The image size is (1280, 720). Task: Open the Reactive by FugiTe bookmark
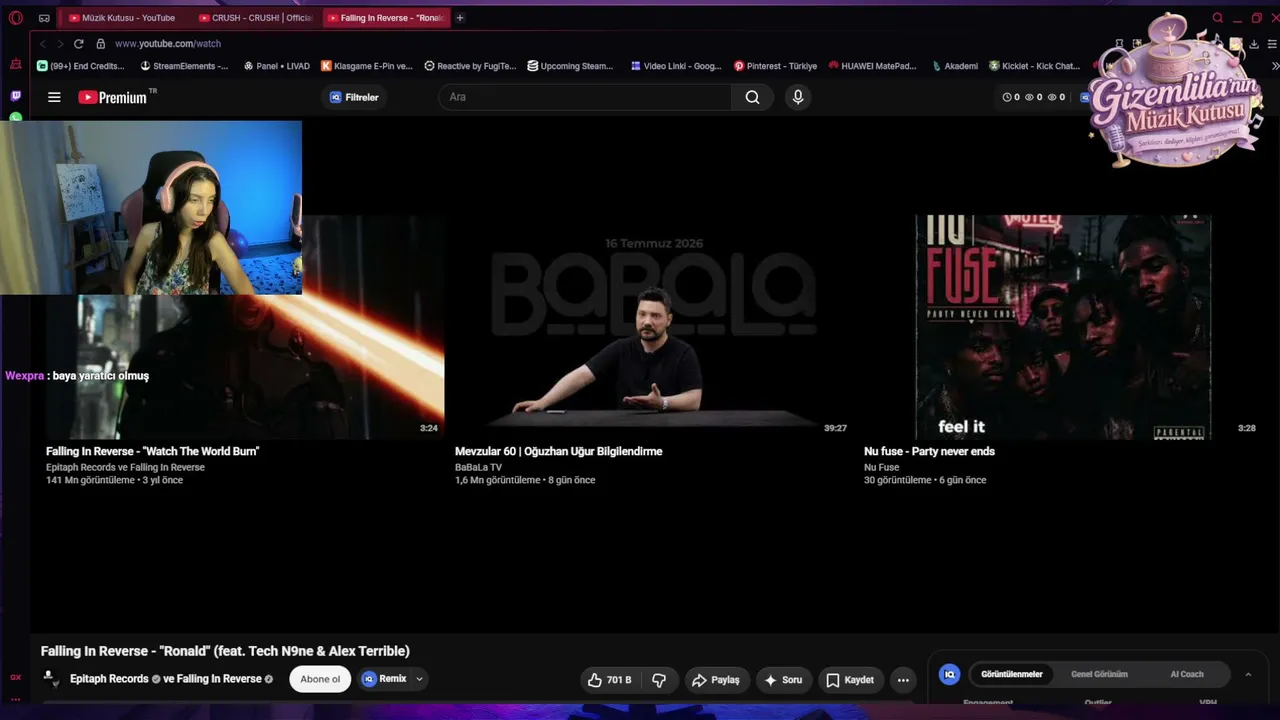click(470, 66)
